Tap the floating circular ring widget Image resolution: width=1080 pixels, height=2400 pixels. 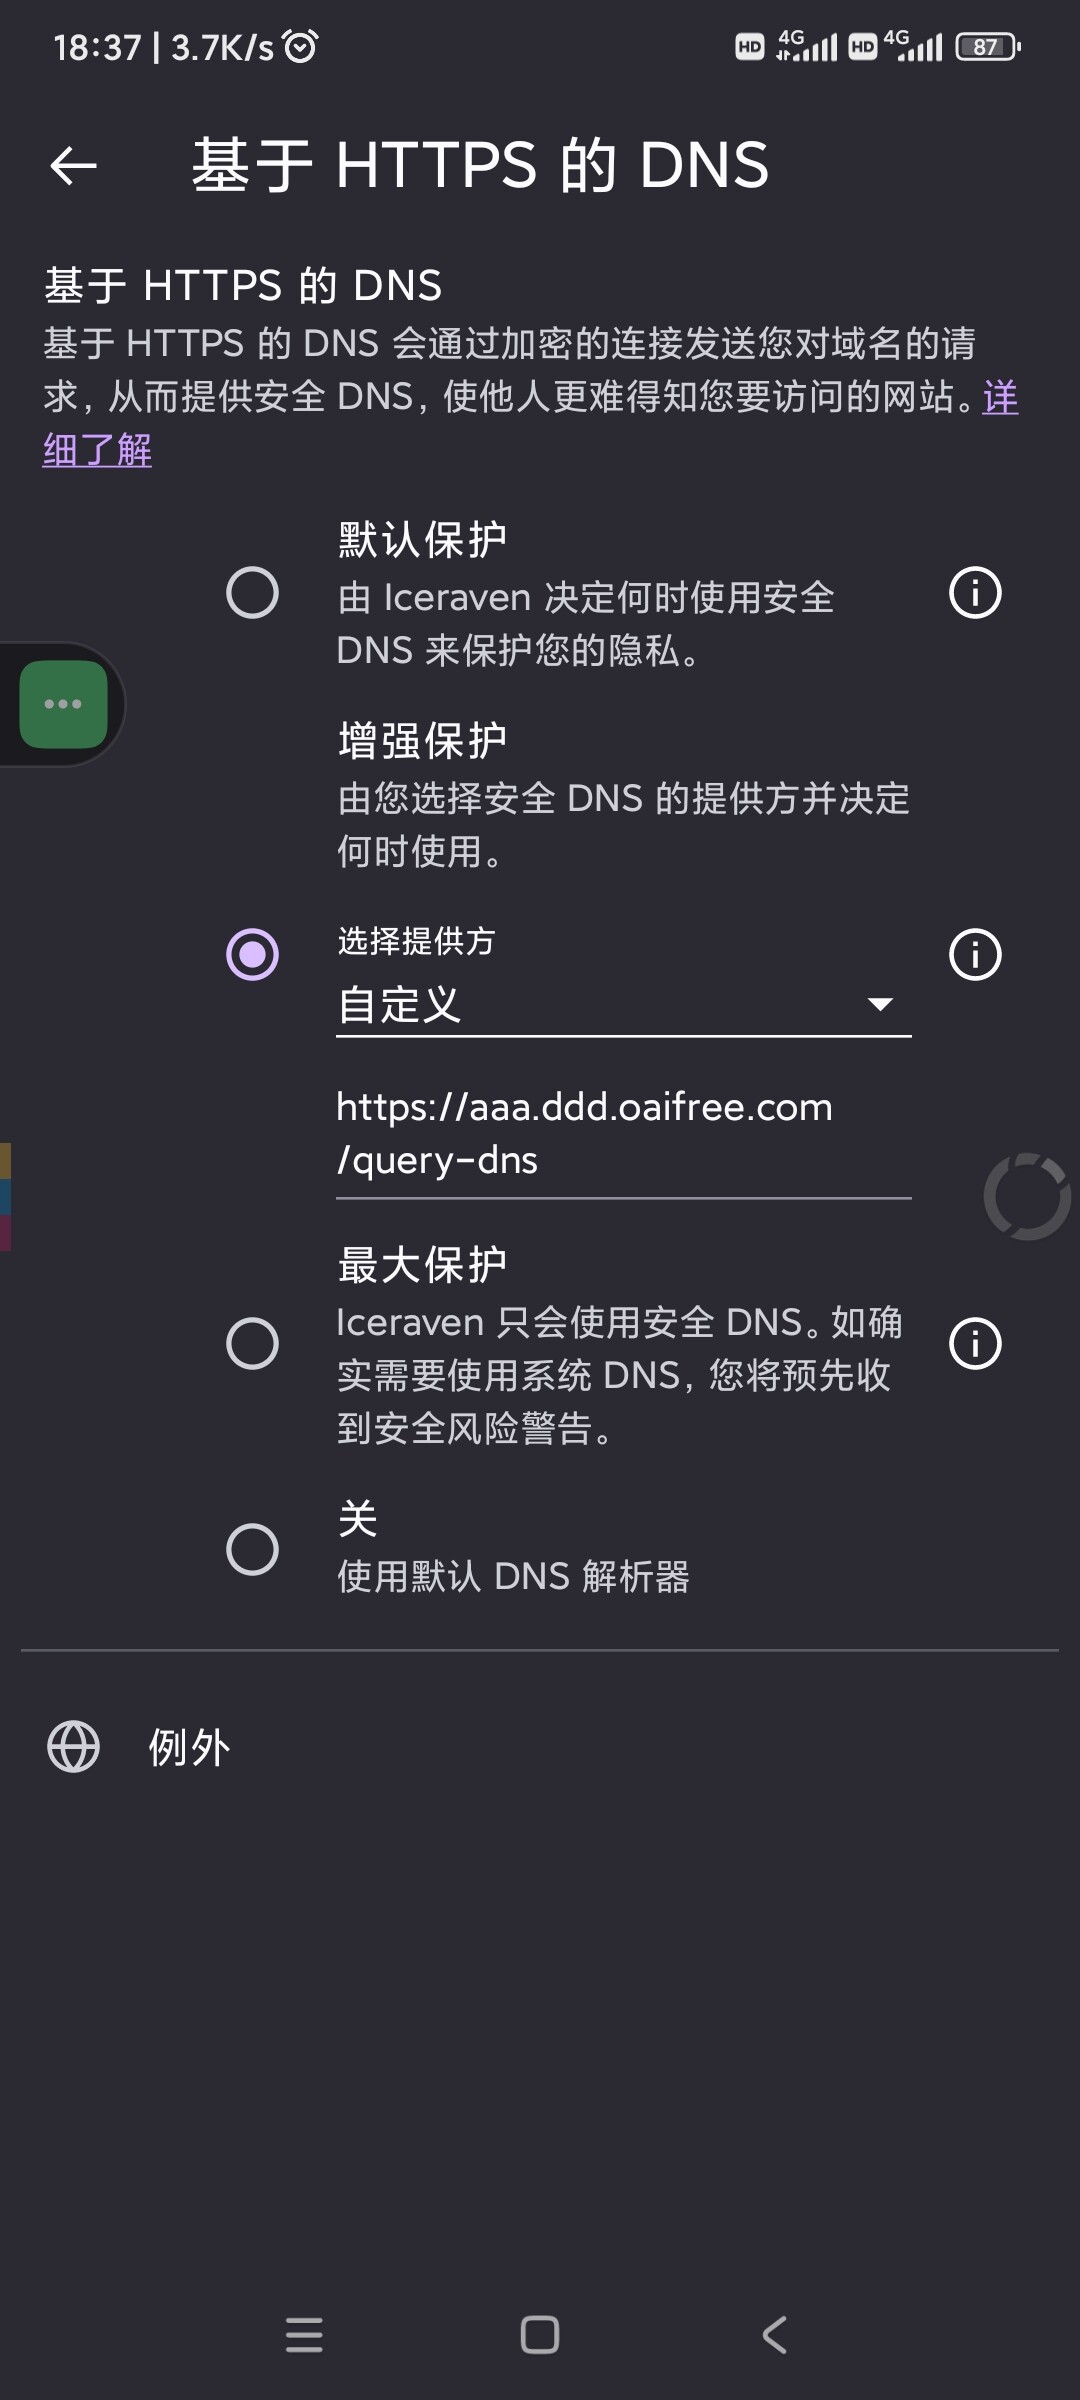point(1027,1196)
